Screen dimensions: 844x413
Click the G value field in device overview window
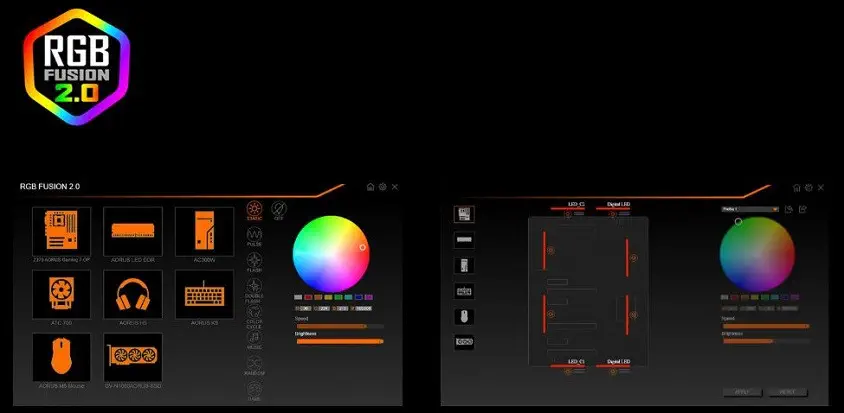point(323,309)
